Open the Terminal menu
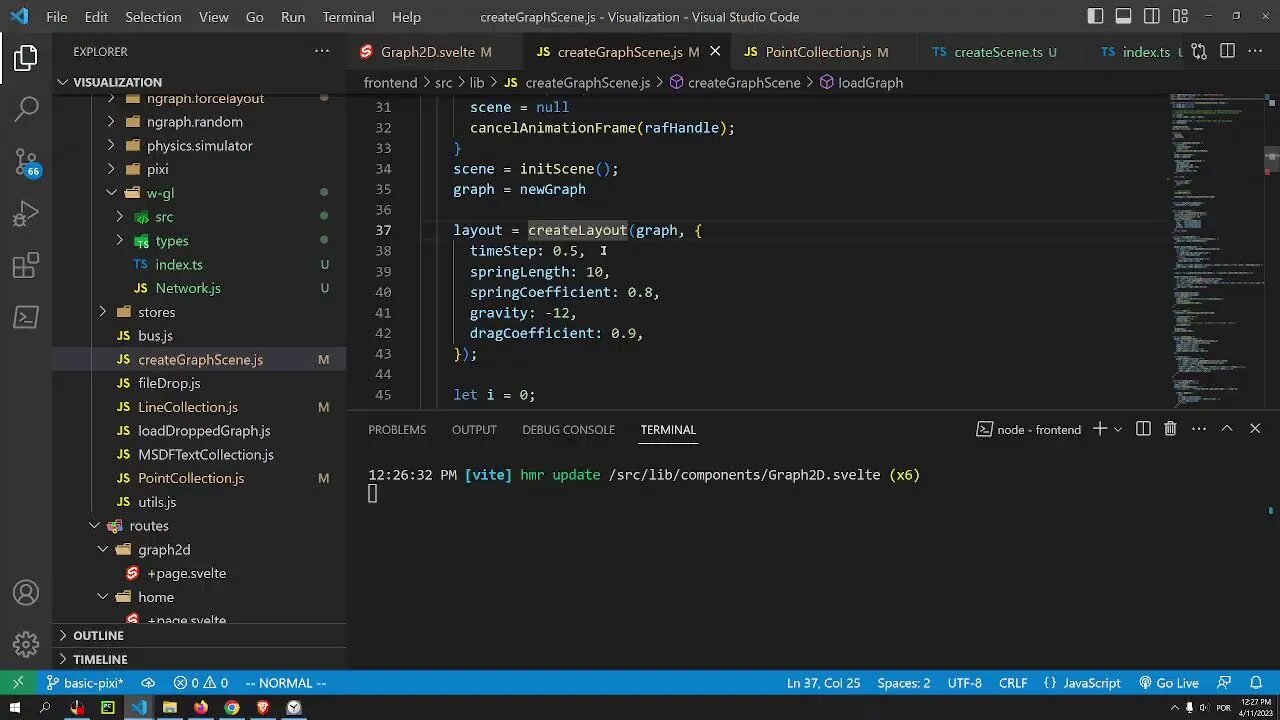 348,17
